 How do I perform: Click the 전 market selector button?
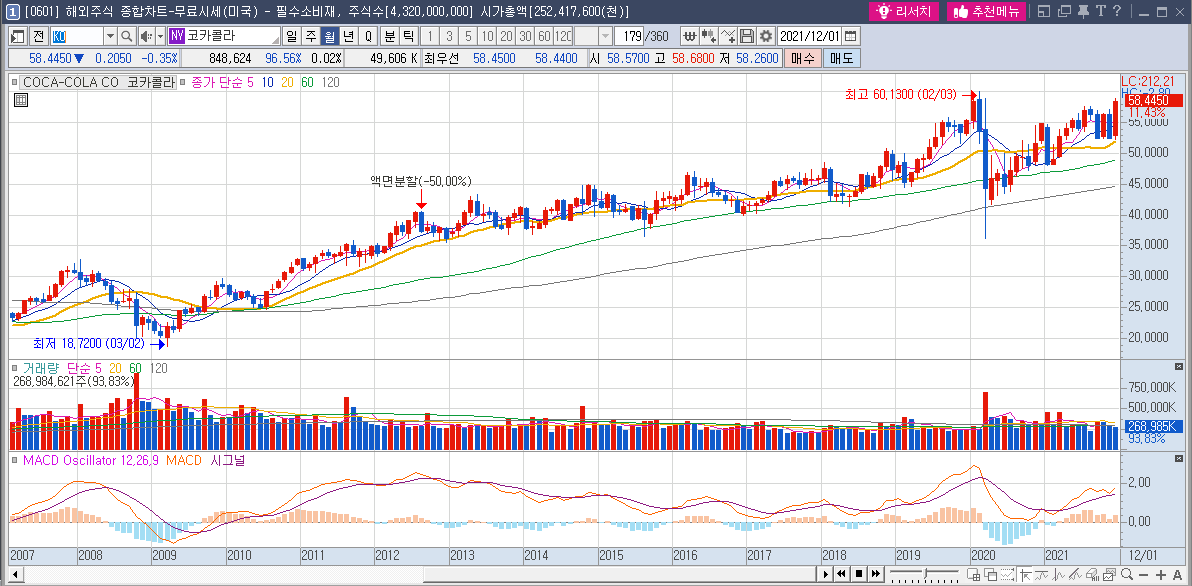click(x=39, y=36)
